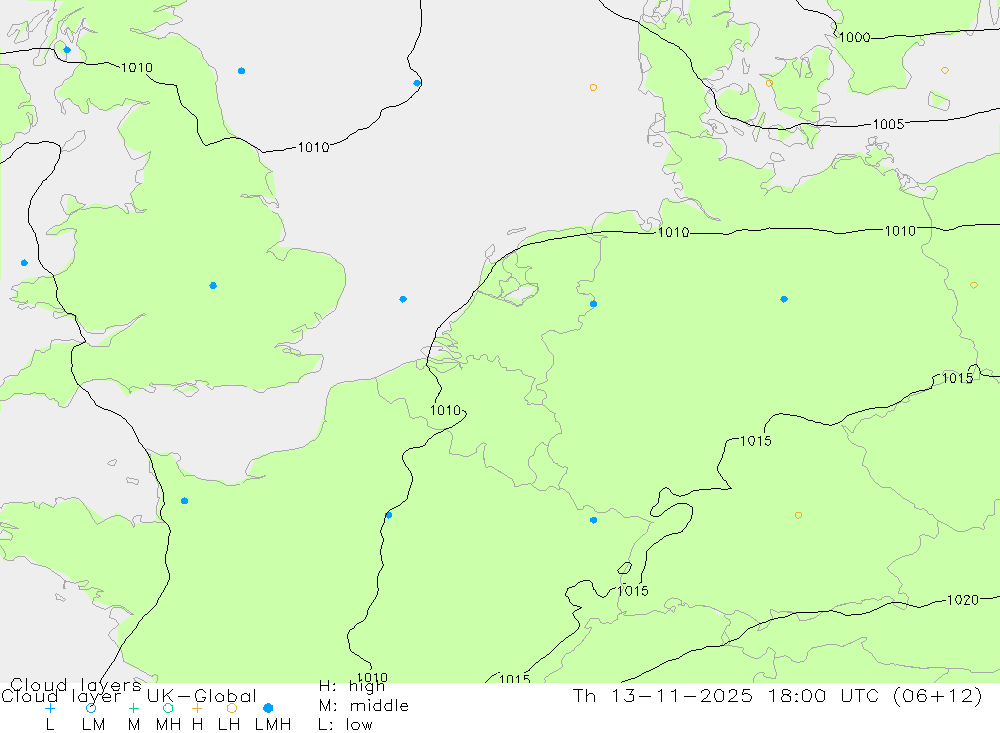This screenshot has width=1000, height=733.
Task: Click the 'M: middle' legend text
Action: 363,706
